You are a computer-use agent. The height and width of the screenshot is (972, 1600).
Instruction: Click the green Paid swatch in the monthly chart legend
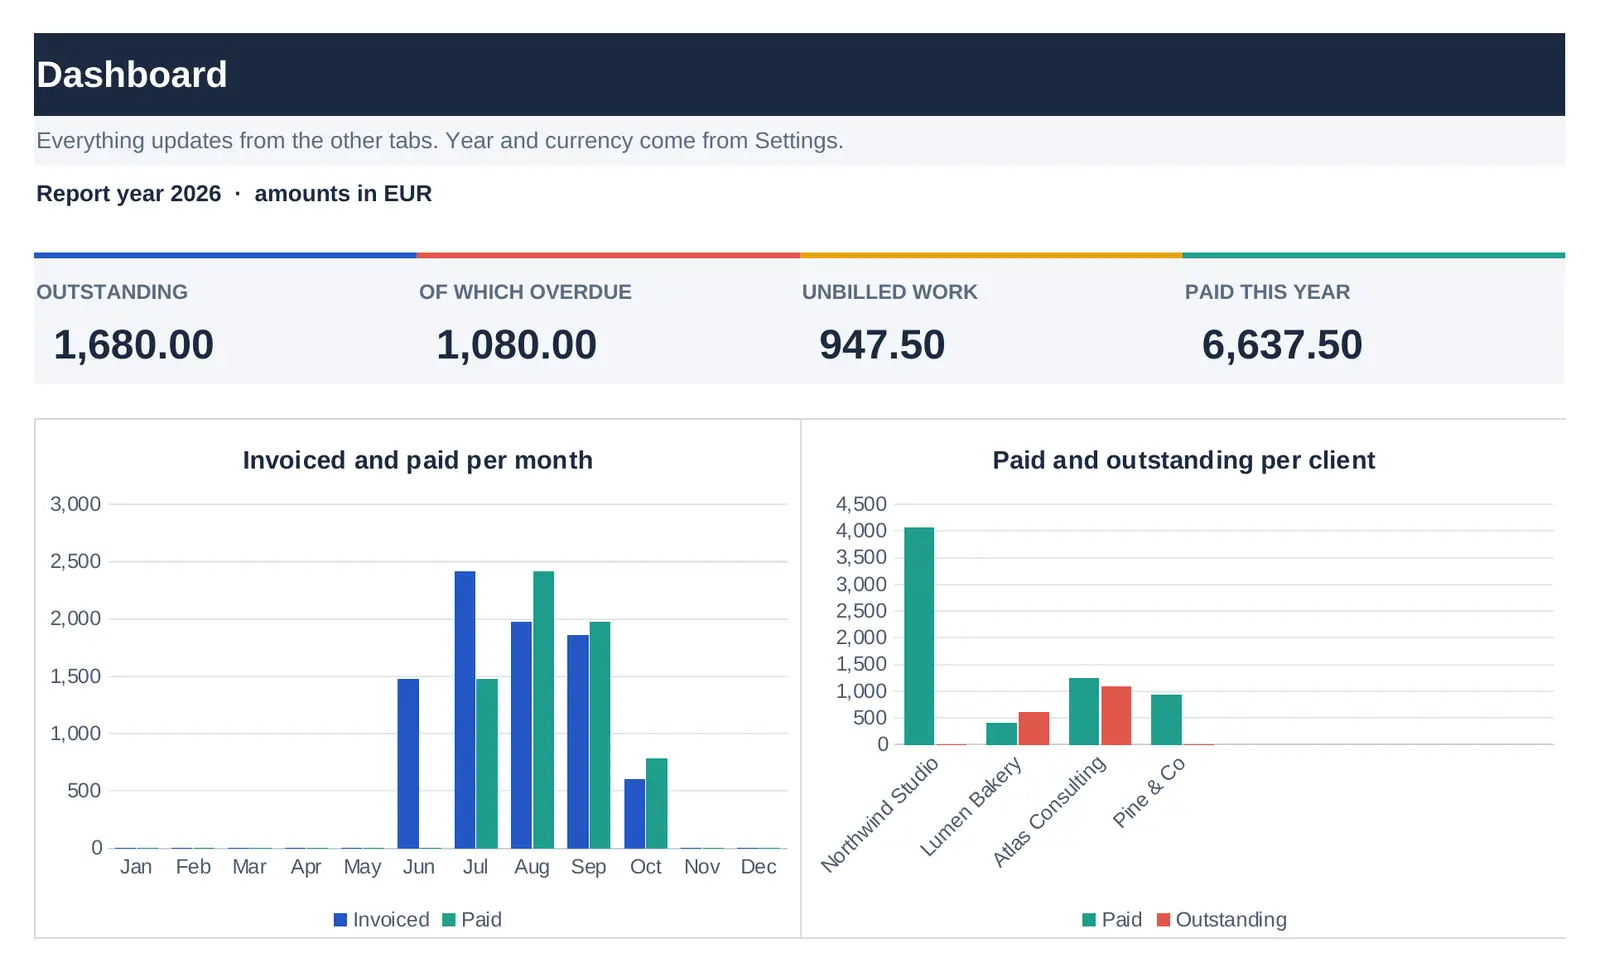[x=449, y=920]
